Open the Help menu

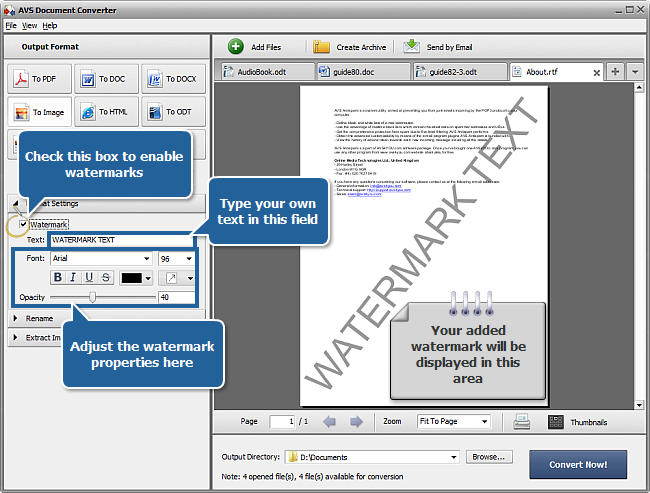point(50,26)
